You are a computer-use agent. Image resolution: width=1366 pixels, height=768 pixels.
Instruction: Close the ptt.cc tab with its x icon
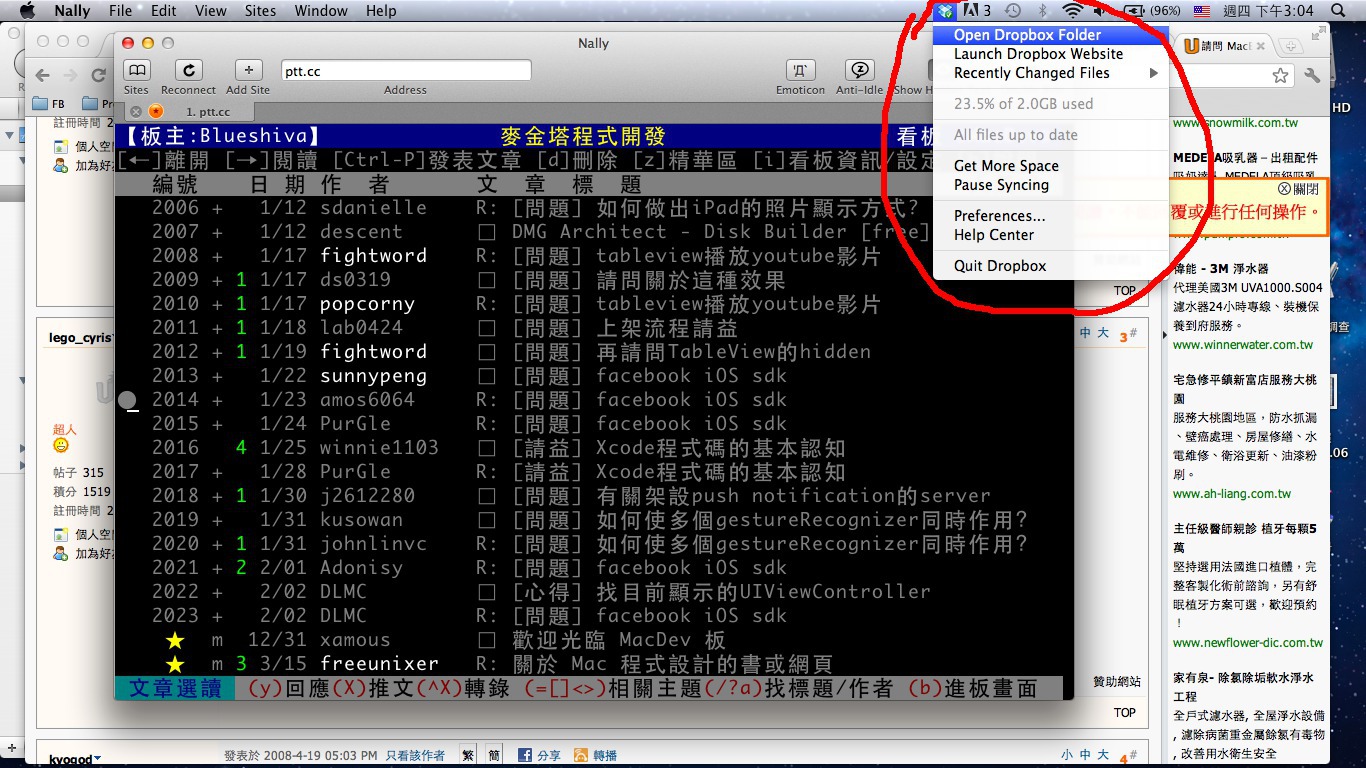coord(136,112)
